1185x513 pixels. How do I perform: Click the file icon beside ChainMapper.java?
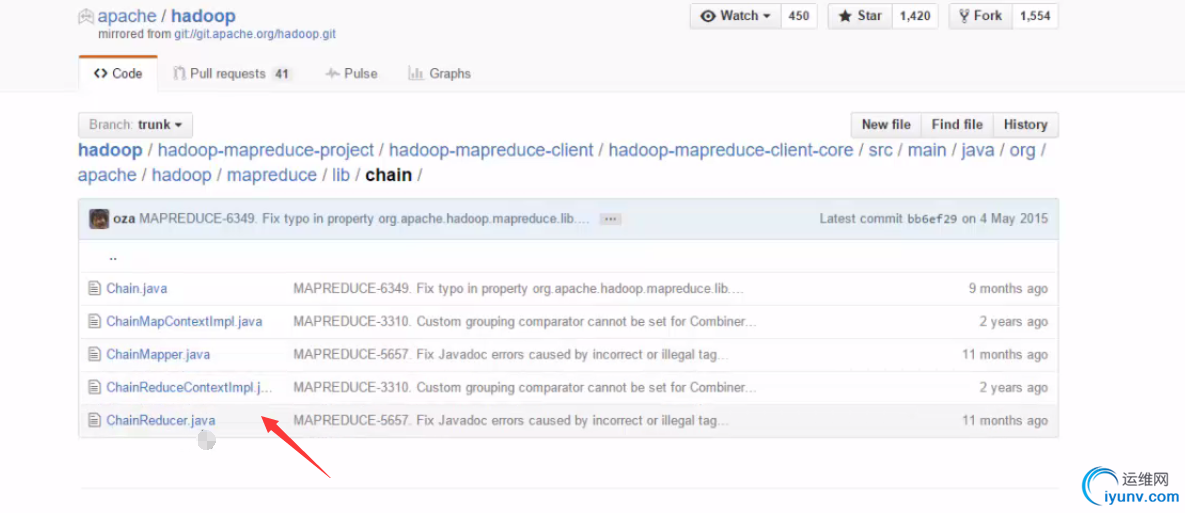click(x=94, y=354)
